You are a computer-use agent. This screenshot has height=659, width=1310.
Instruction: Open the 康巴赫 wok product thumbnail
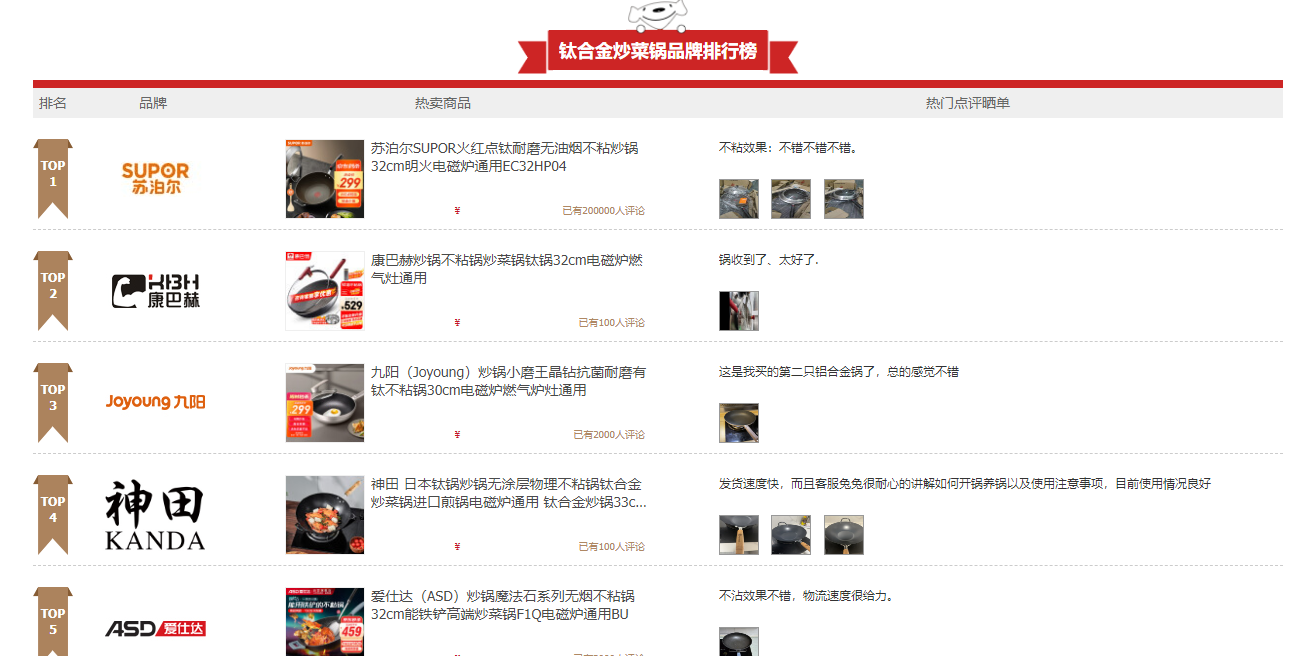tap(325, 291)
